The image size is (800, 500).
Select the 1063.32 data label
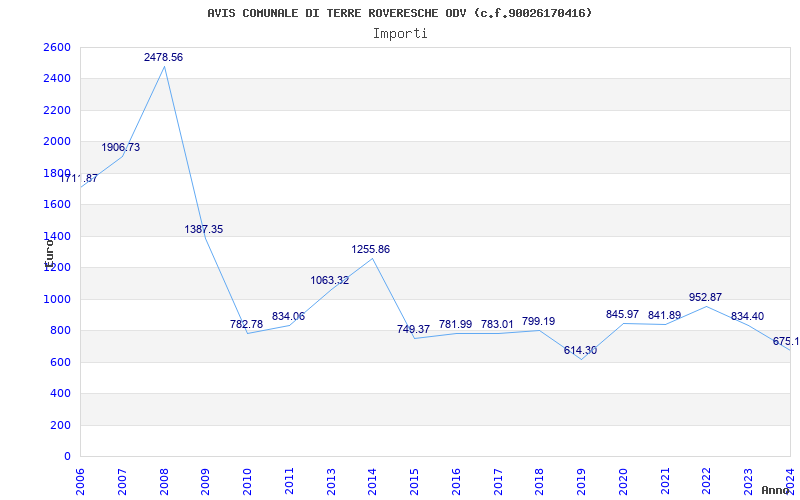[330, 280]
